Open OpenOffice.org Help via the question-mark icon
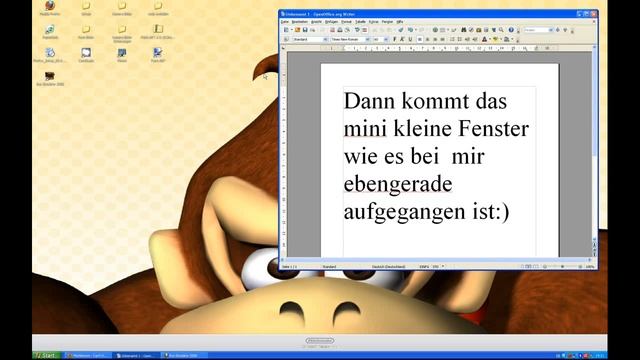640x360 pixels. (511, 30)
